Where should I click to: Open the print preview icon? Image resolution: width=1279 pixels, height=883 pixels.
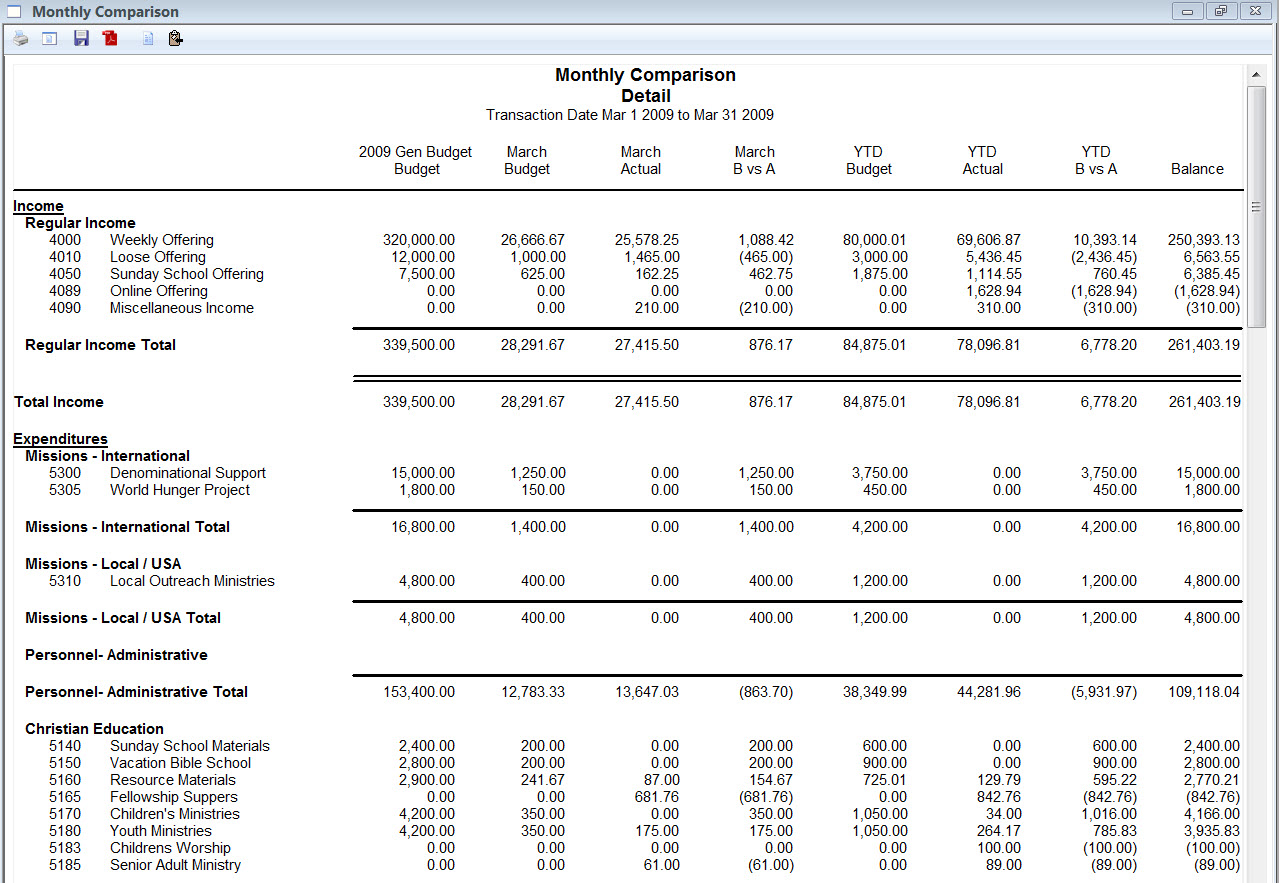pos(49,39)
